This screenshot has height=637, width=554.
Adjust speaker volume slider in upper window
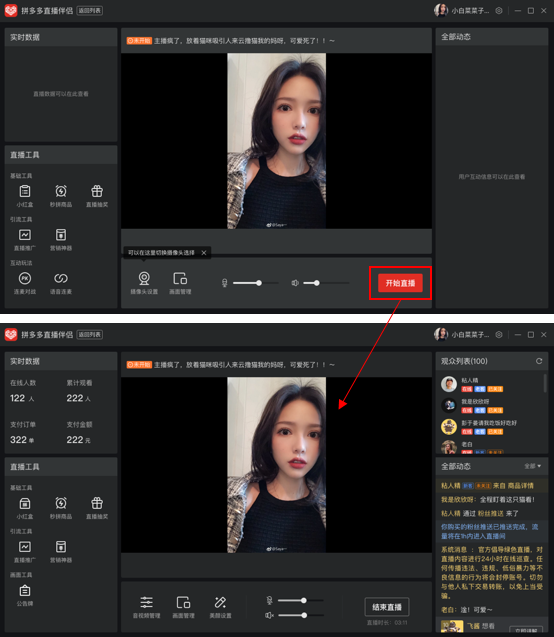click(x=326, y=283)
